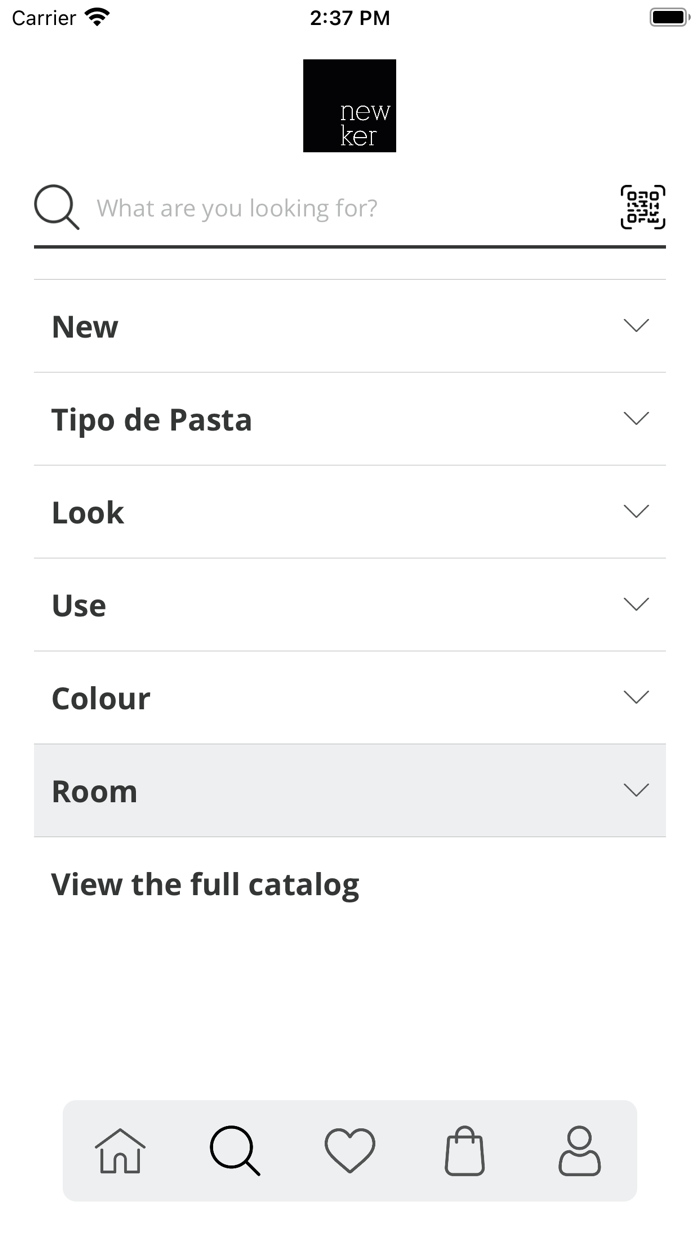Select the Colour menu row label
The height and width of the screenshot is (1244, 700).
[x=101, y=699]
